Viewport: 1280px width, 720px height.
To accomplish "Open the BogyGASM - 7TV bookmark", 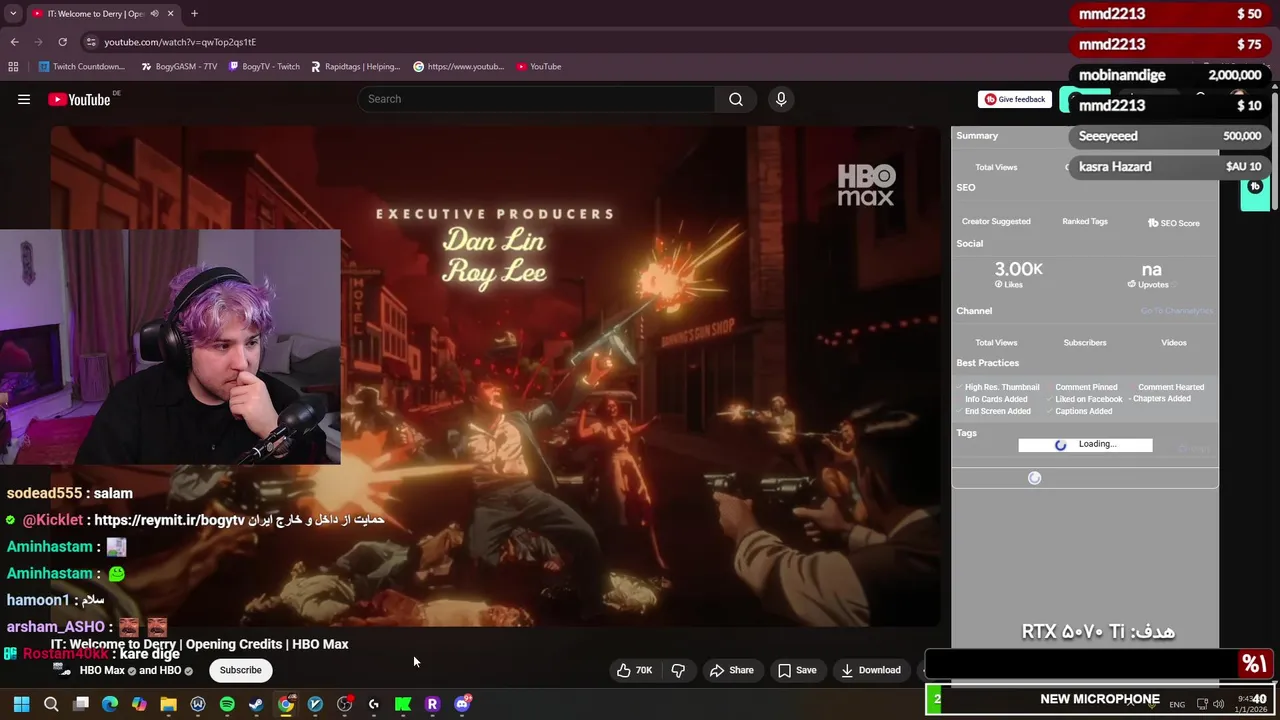I will pyautogui.click(x=179, y=67).
